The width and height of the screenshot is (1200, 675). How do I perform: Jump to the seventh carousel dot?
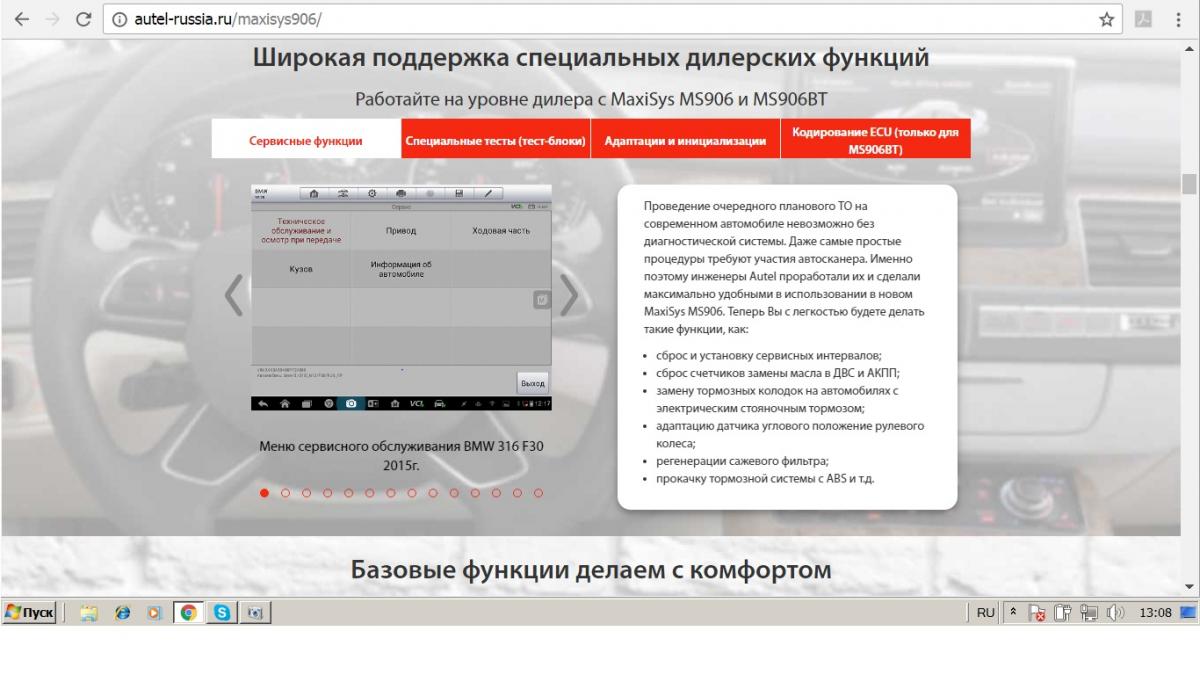pyautogui.click(x=390, y=492)
